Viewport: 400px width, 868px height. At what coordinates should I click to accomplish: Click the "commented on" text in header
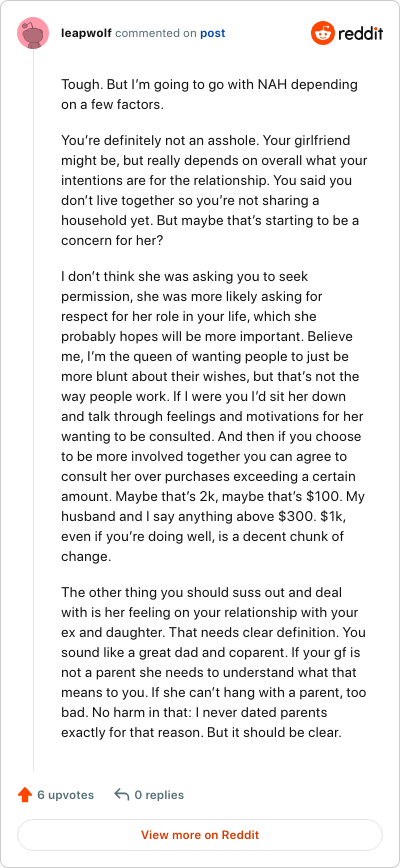(156, 33)
